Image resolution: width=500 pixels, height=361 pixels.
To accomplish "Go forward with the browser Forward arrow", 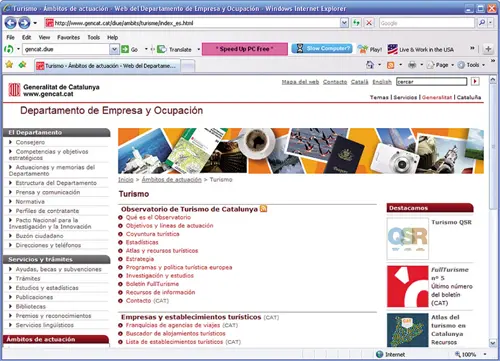I will point(24,23).
